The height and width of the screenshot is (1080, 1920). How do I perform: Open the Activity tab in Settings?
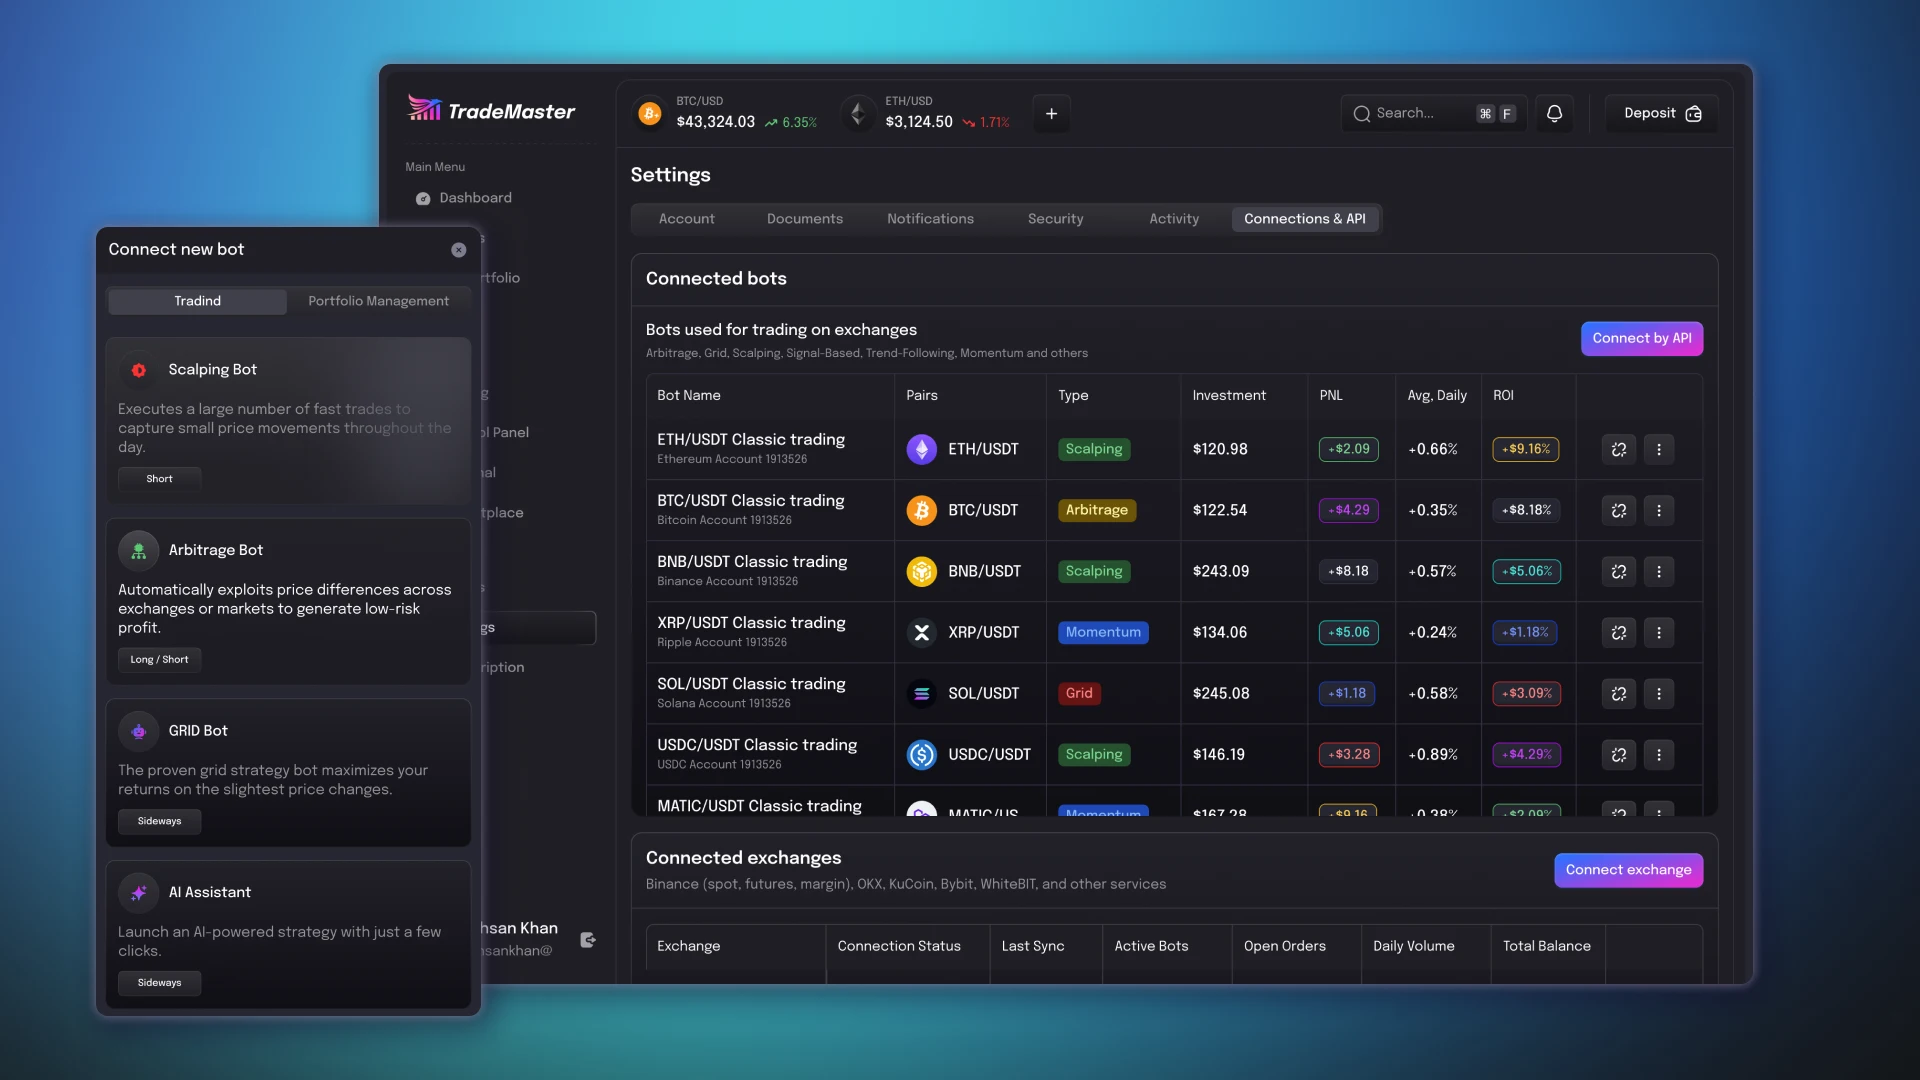click(1174, 218)
